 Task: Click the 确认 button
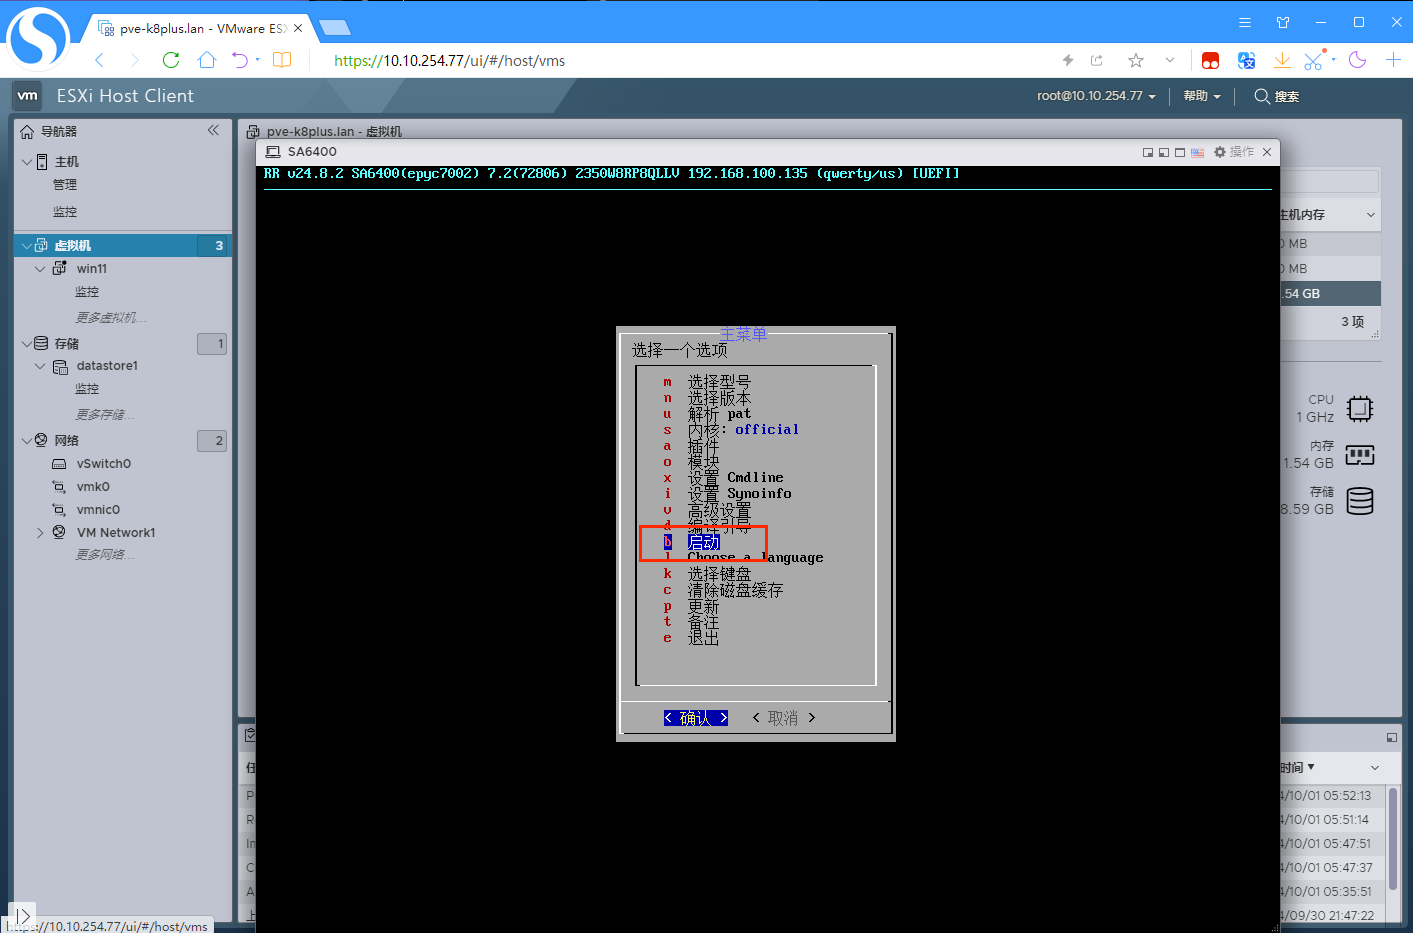click(696, 718)
